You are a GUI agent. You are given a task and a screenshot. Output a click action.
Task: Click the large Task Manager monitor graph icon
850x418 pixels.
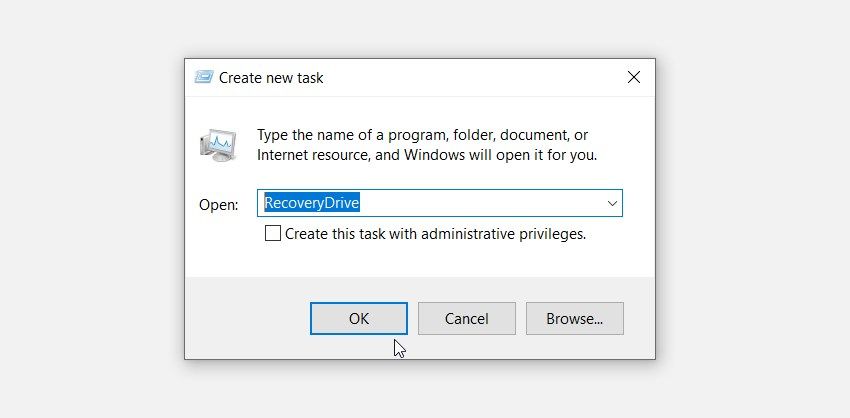tap(218, 145)
